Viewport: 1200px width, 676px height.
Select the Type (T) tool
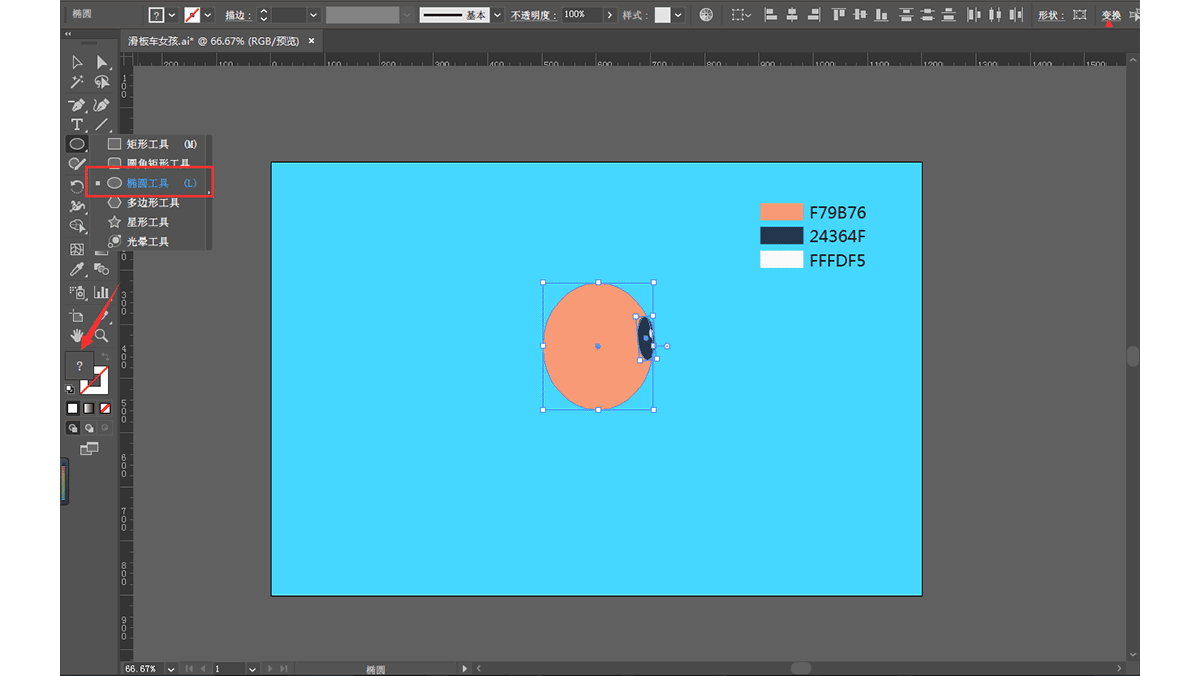pyautogui.click(x=77, y=124)
